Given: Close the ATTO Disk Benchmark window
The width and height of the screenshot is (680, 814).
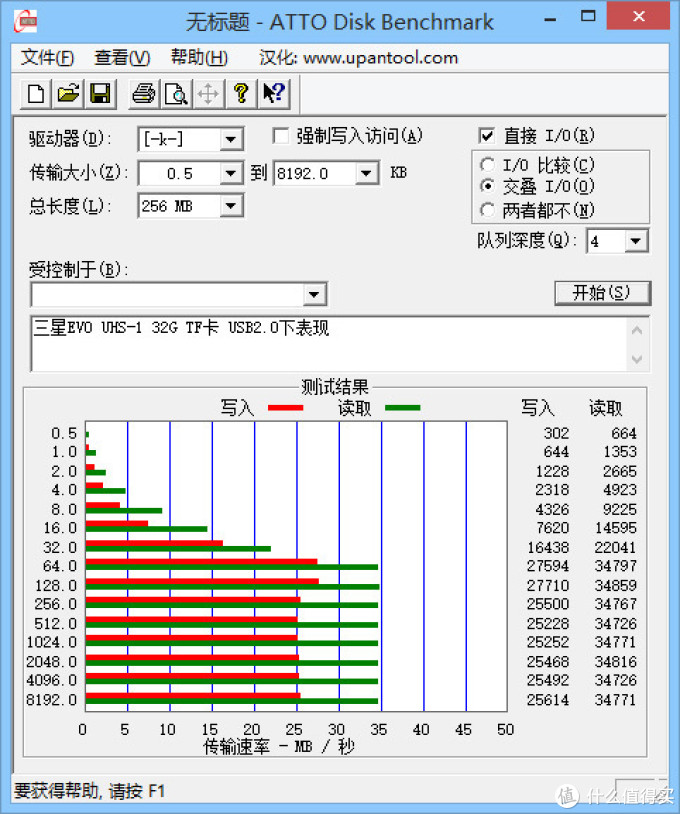Looking at the screenshot, I should (x=638, y=17).
